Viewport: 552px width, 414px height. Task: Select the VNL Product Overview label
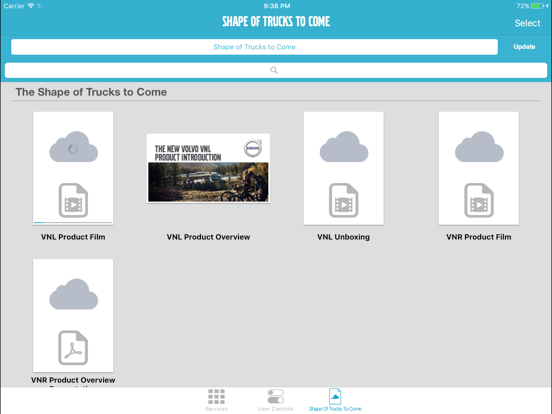208,237
